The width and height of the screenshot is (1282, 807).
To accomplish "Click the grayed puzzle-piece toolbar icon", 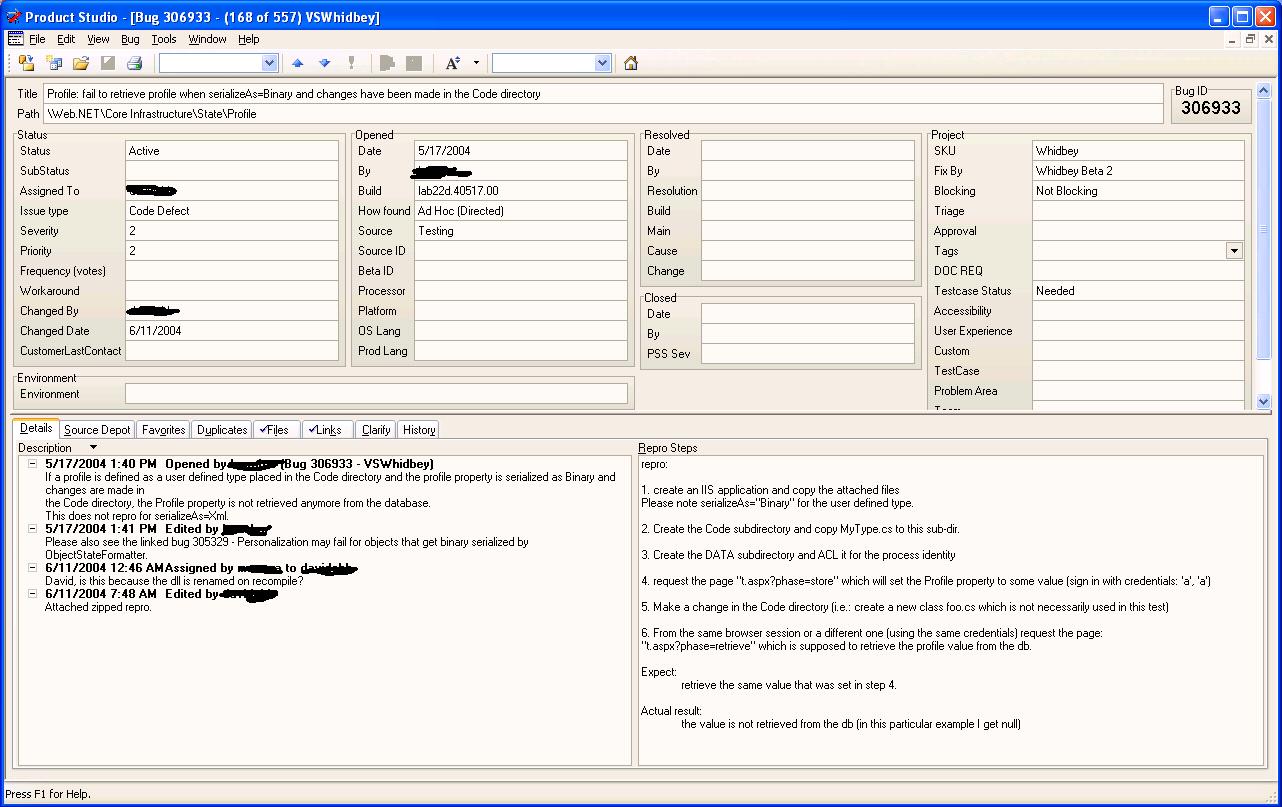I will (388, 63).
